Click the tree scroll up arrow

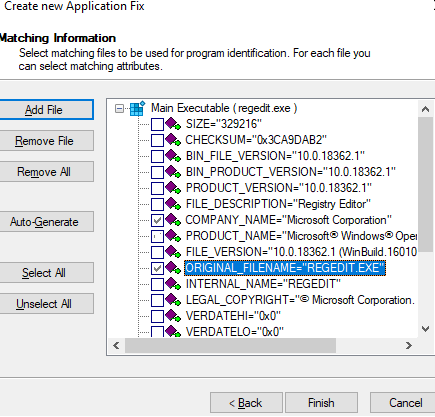pyautogui.click(x=425, y=109)
